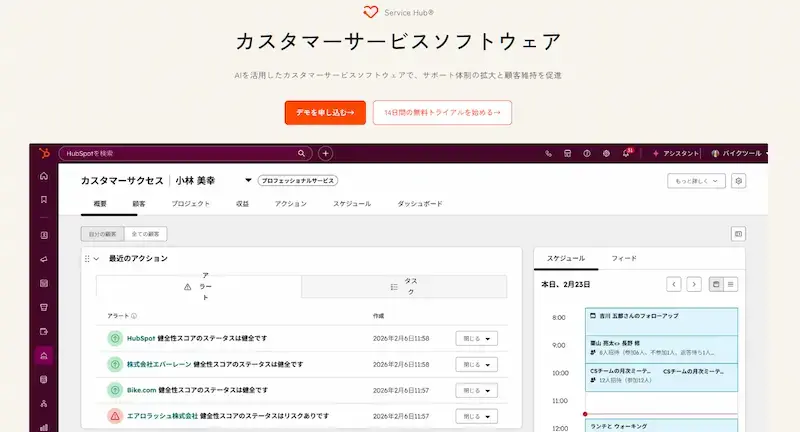This screenshot has width=800, height=432.
Task: Open the database icon in sidebar
Action: (x=44, y=379)
